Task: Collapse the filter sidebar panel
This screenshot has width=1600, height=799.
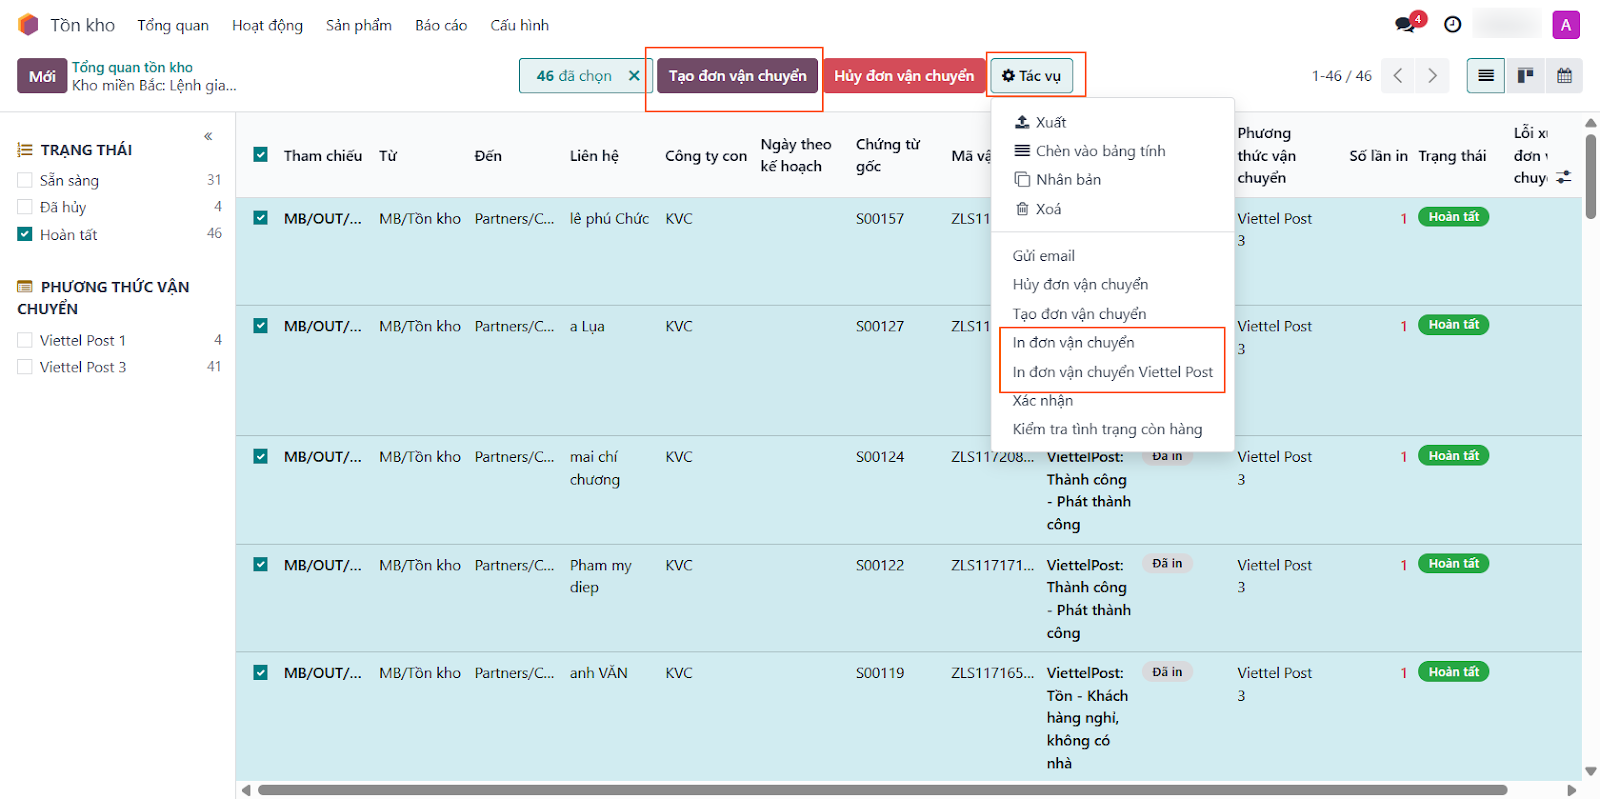Action: (x=208, y=136)
